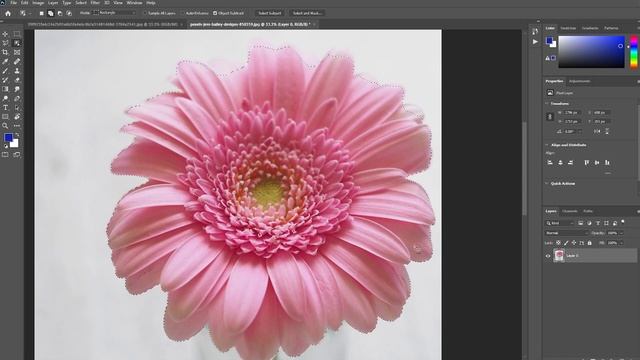Change screen mode at the toolbar bottom

click(17, 155)
